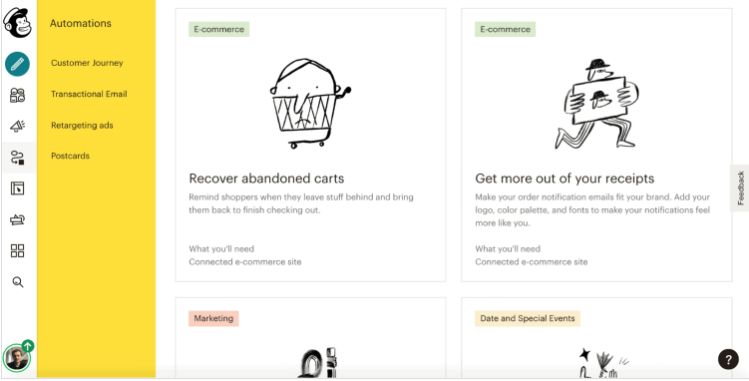The height and width of the screenshot is (381, 749).
Task: Click the Marketing category tag
Action: [x=214, y=318]
